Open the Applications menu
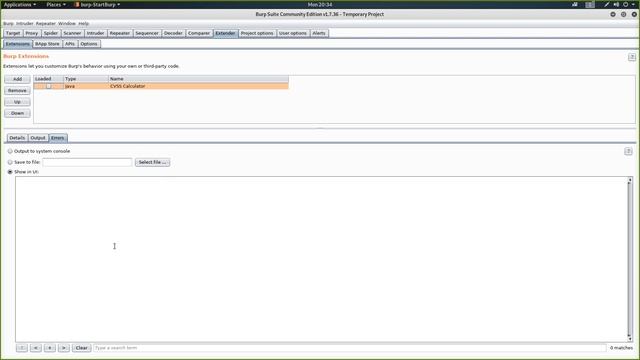 coord(20,4)
